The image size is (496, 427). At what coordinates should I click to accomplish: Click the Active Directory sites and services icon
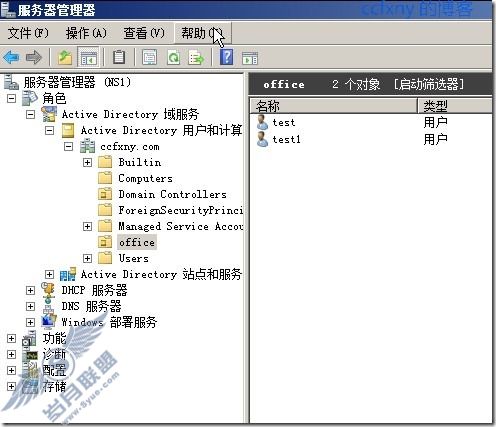[x=68, y=275]
